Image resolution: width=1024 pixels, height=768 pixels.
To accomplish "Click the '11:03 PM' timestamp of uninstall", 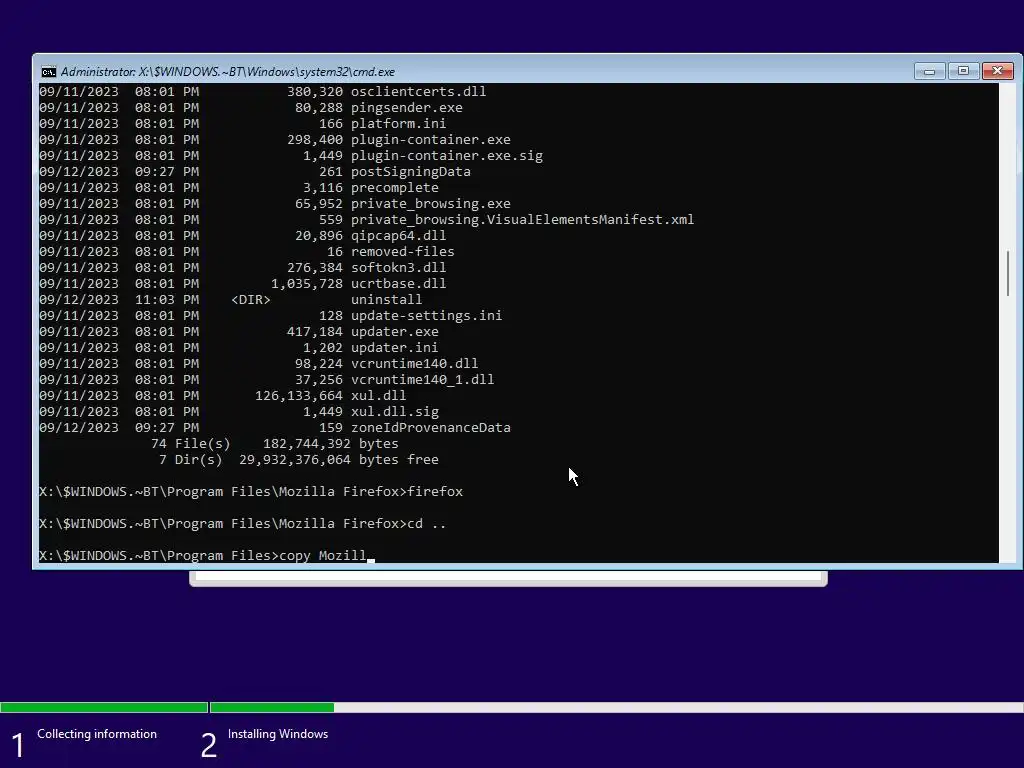I will [x=167, y=300].
